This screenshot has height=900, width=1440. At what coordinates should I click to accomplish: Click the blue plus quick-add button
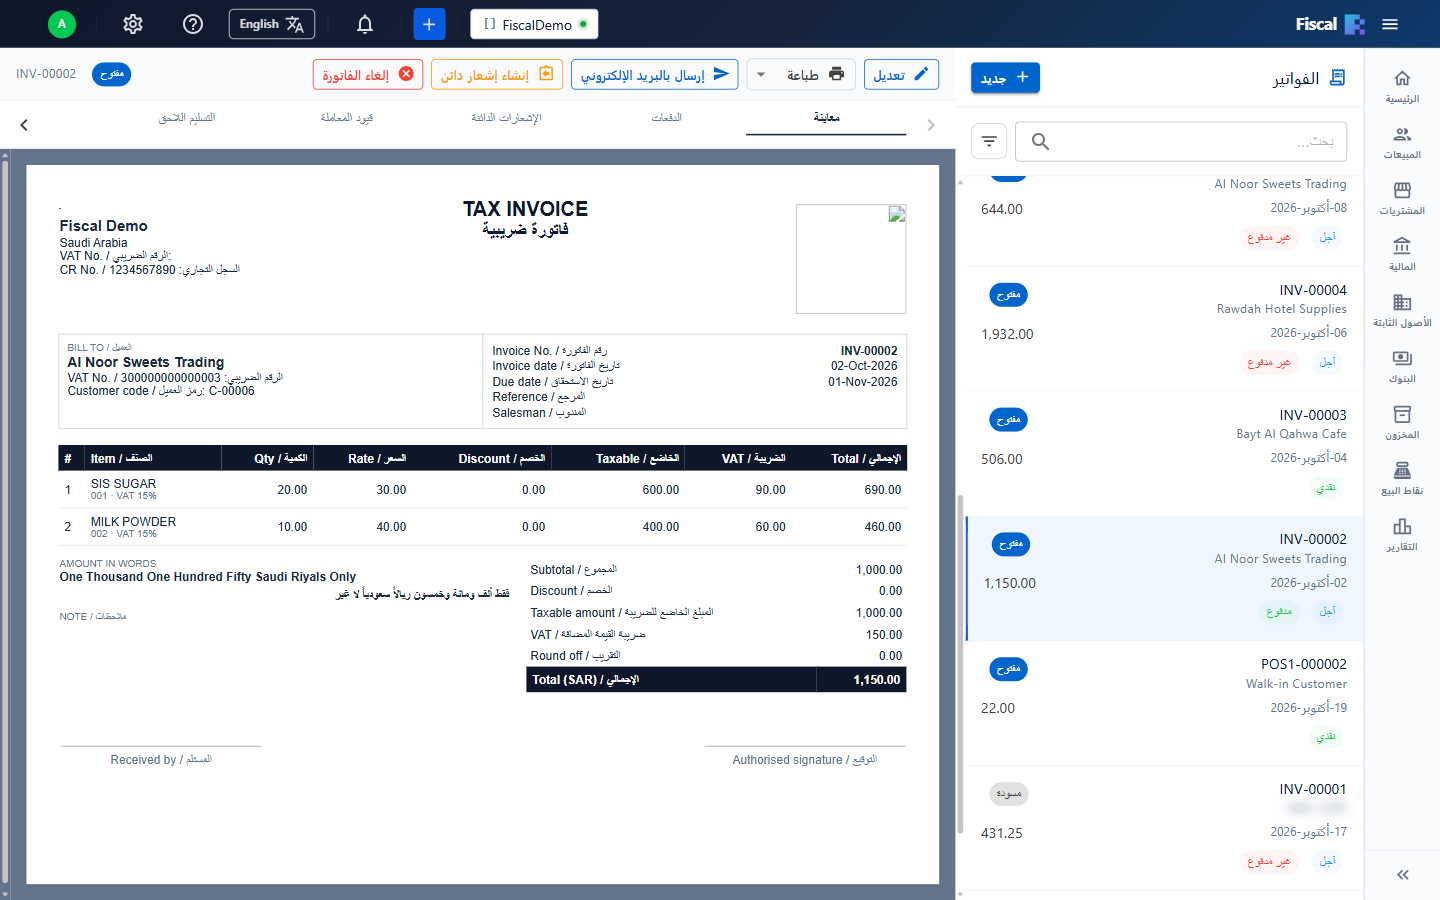[x=429, y=24]
